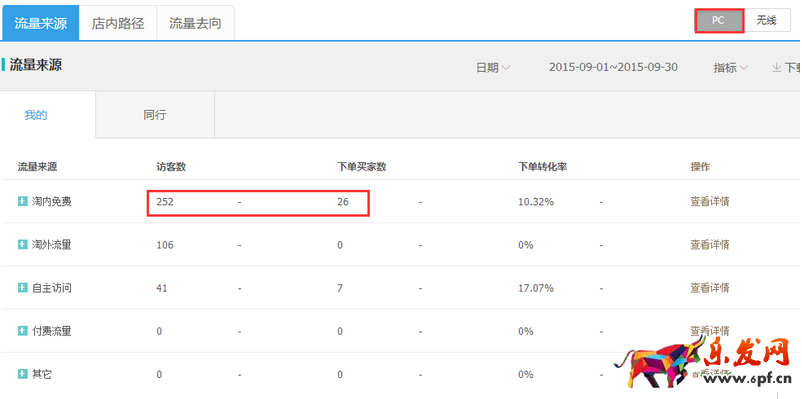The image size is (802, 399).
Task: Expand the 自主访问 row plus icon
Action: (x=22, y=288)
